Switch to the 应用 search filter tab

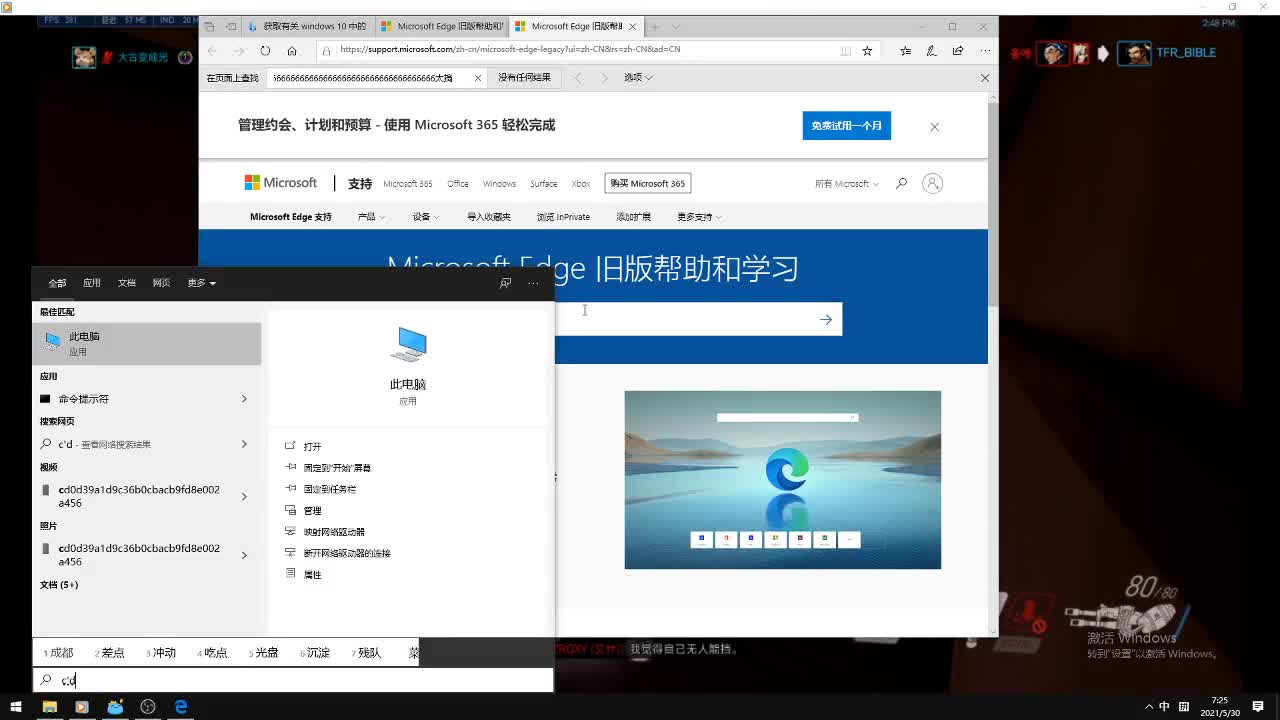click(x=92, y=283)
